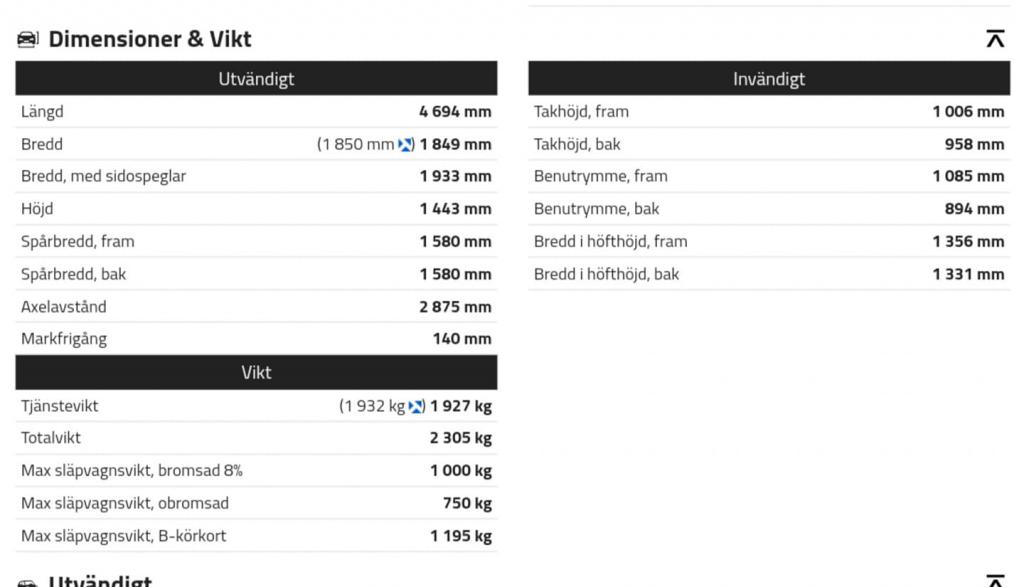This screenshot has width=1024, height=587.
Task: Click the Benutrymme, bak 894 mm row
Action: click(769, 209)
